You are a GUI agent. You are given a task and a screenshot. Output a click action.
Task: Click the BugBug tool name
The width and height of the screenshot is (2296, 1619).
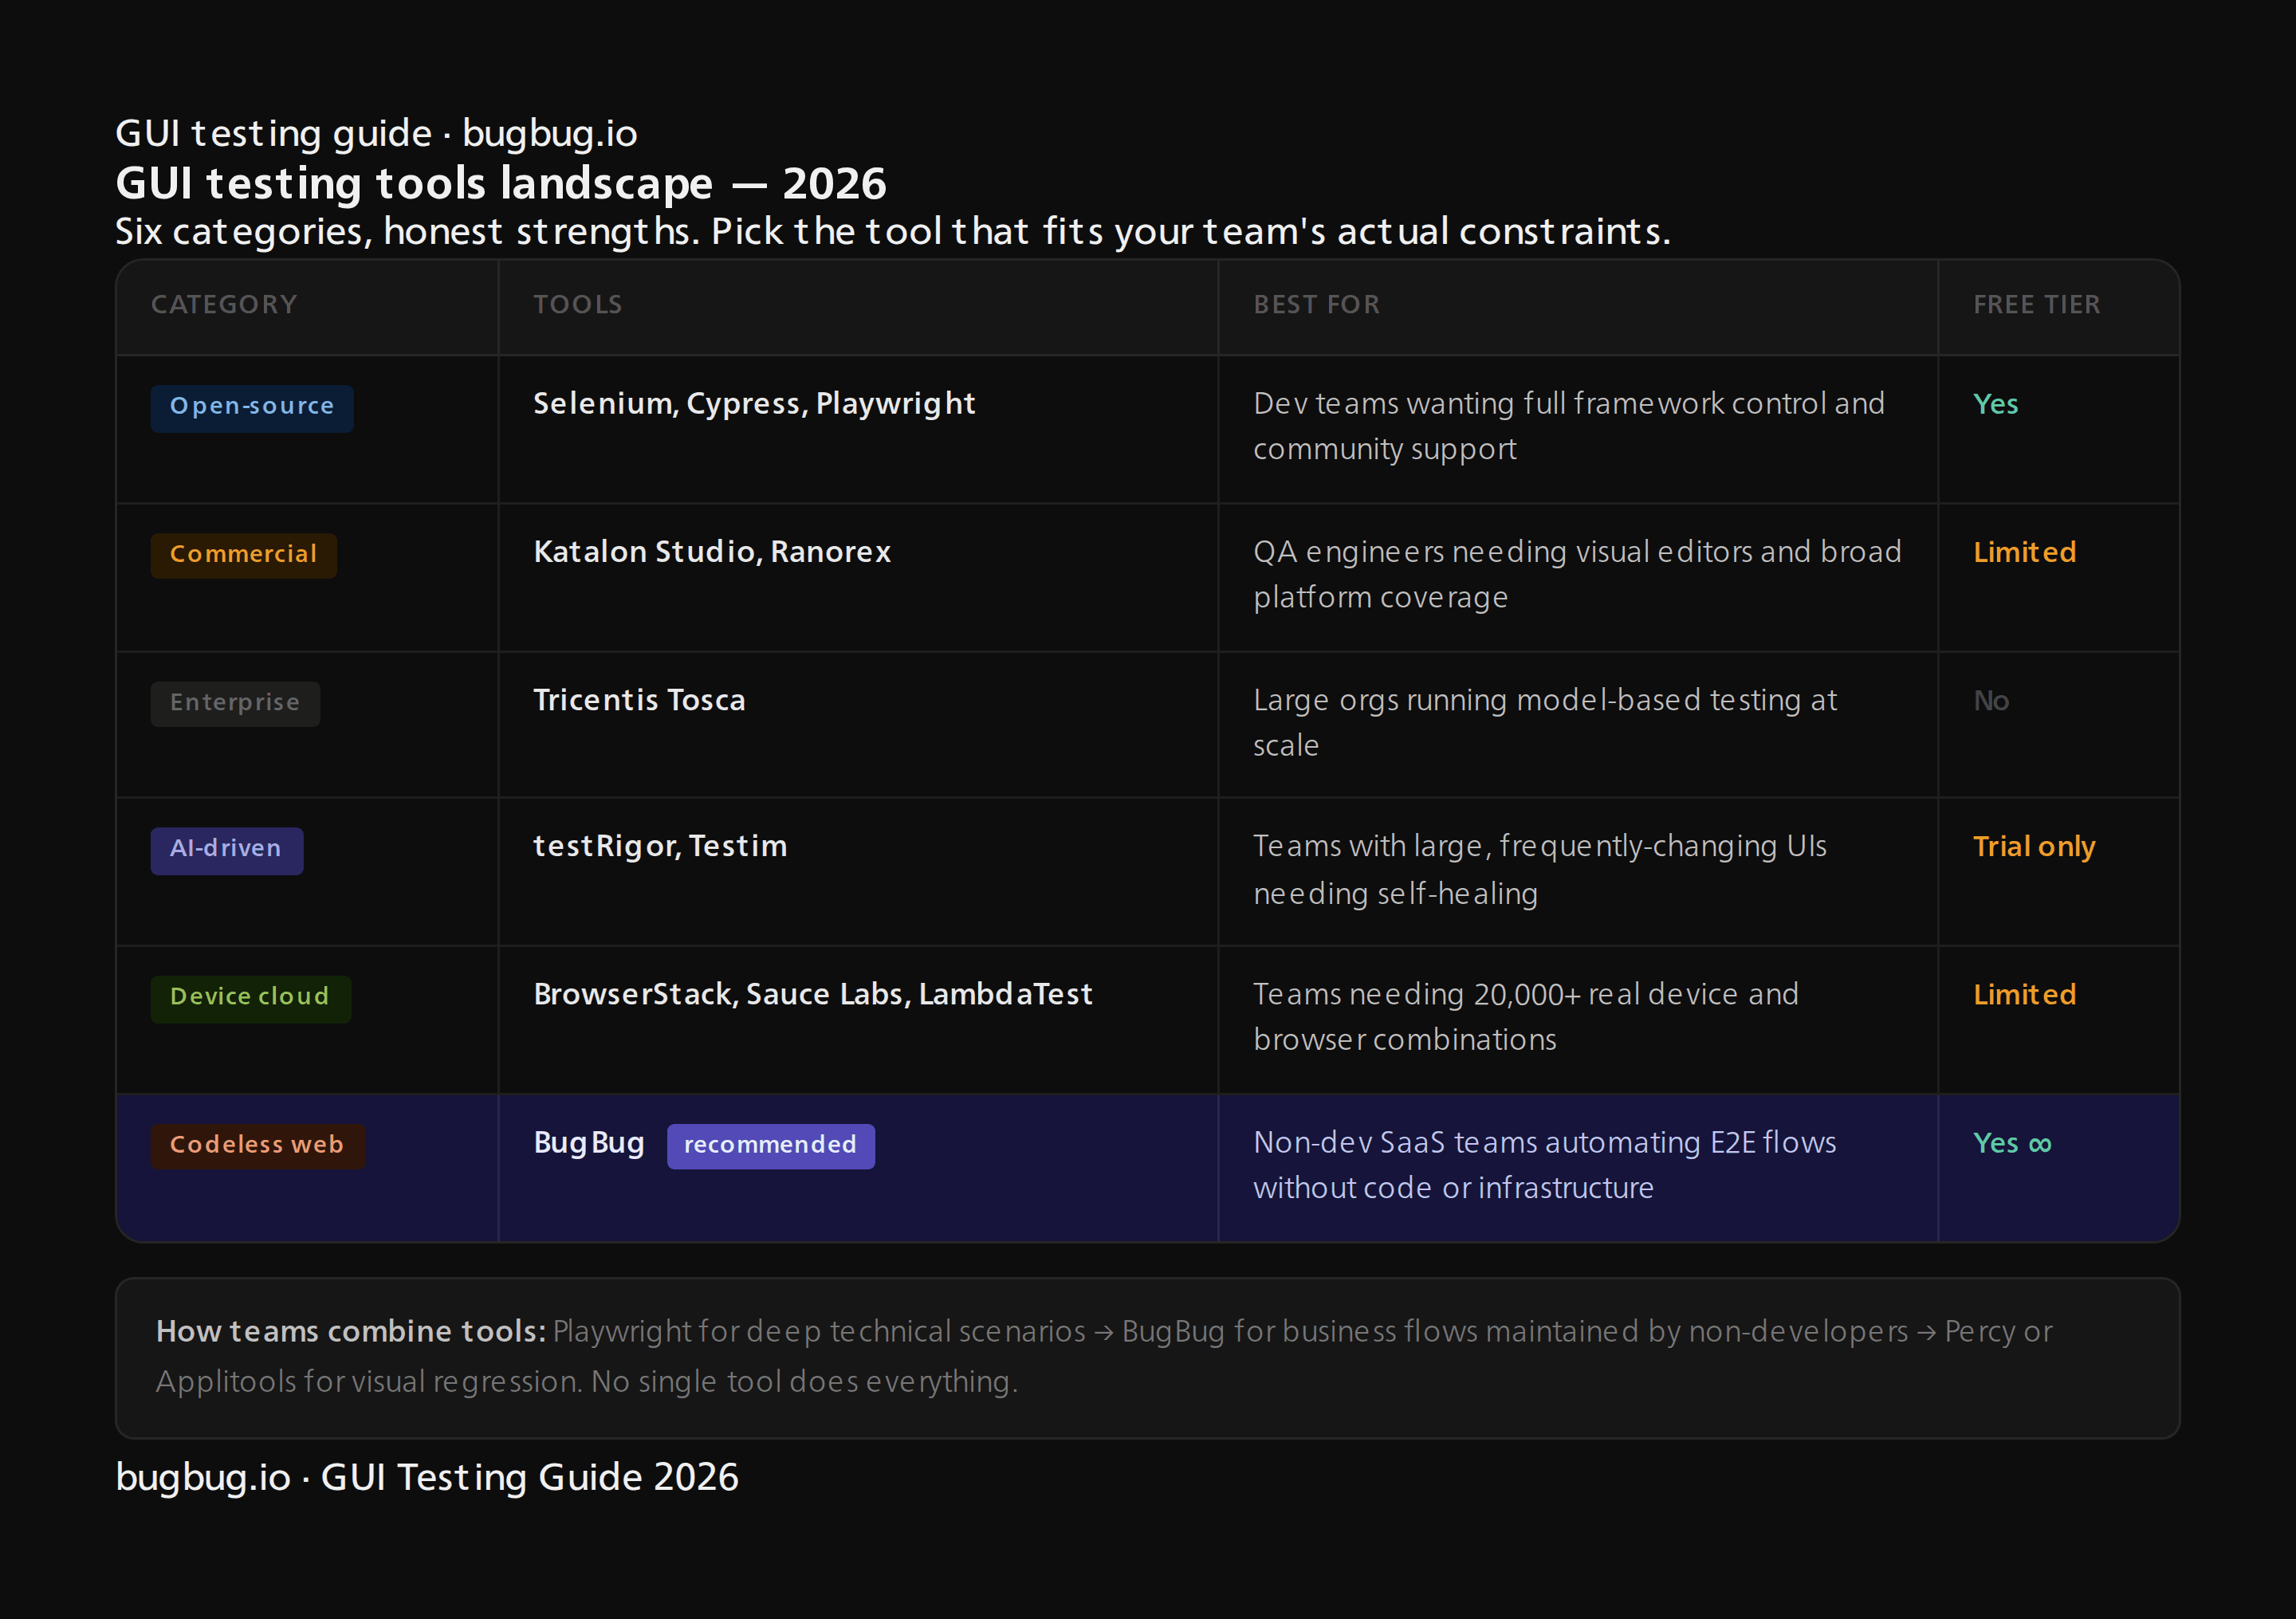tap(588, 1143)
